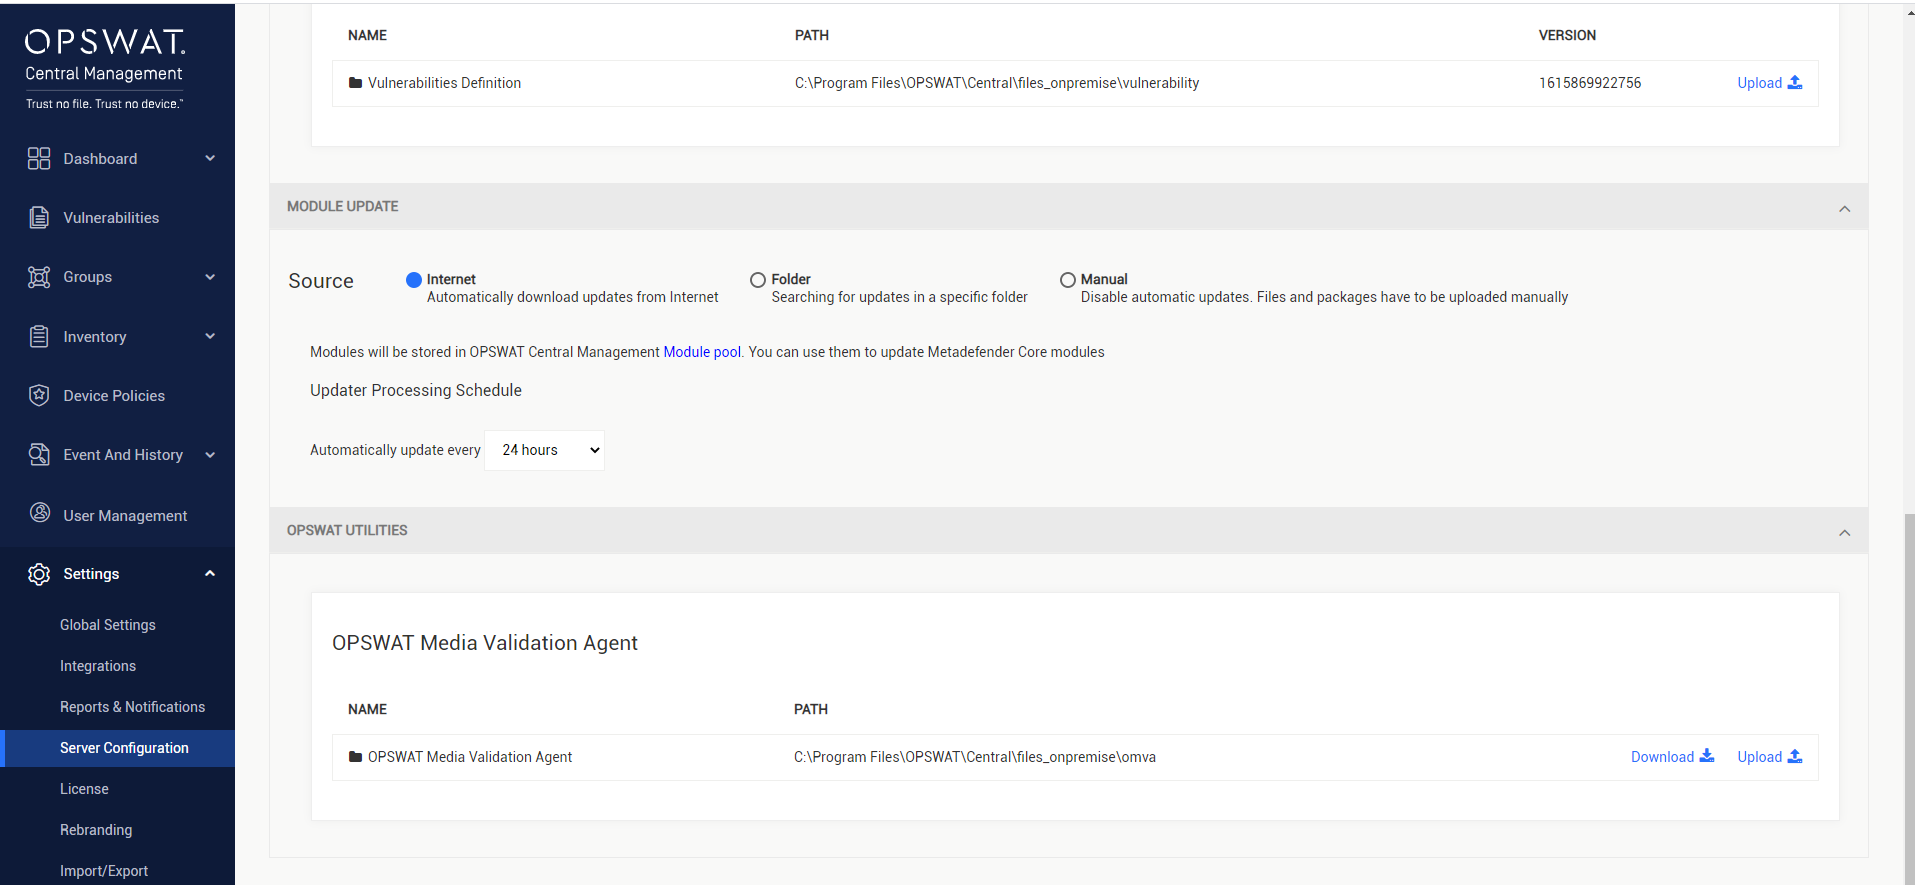Viewport: 1915px width, 885px height.
Task: Open the Device Policies page
Action: [x=114, y=396]
